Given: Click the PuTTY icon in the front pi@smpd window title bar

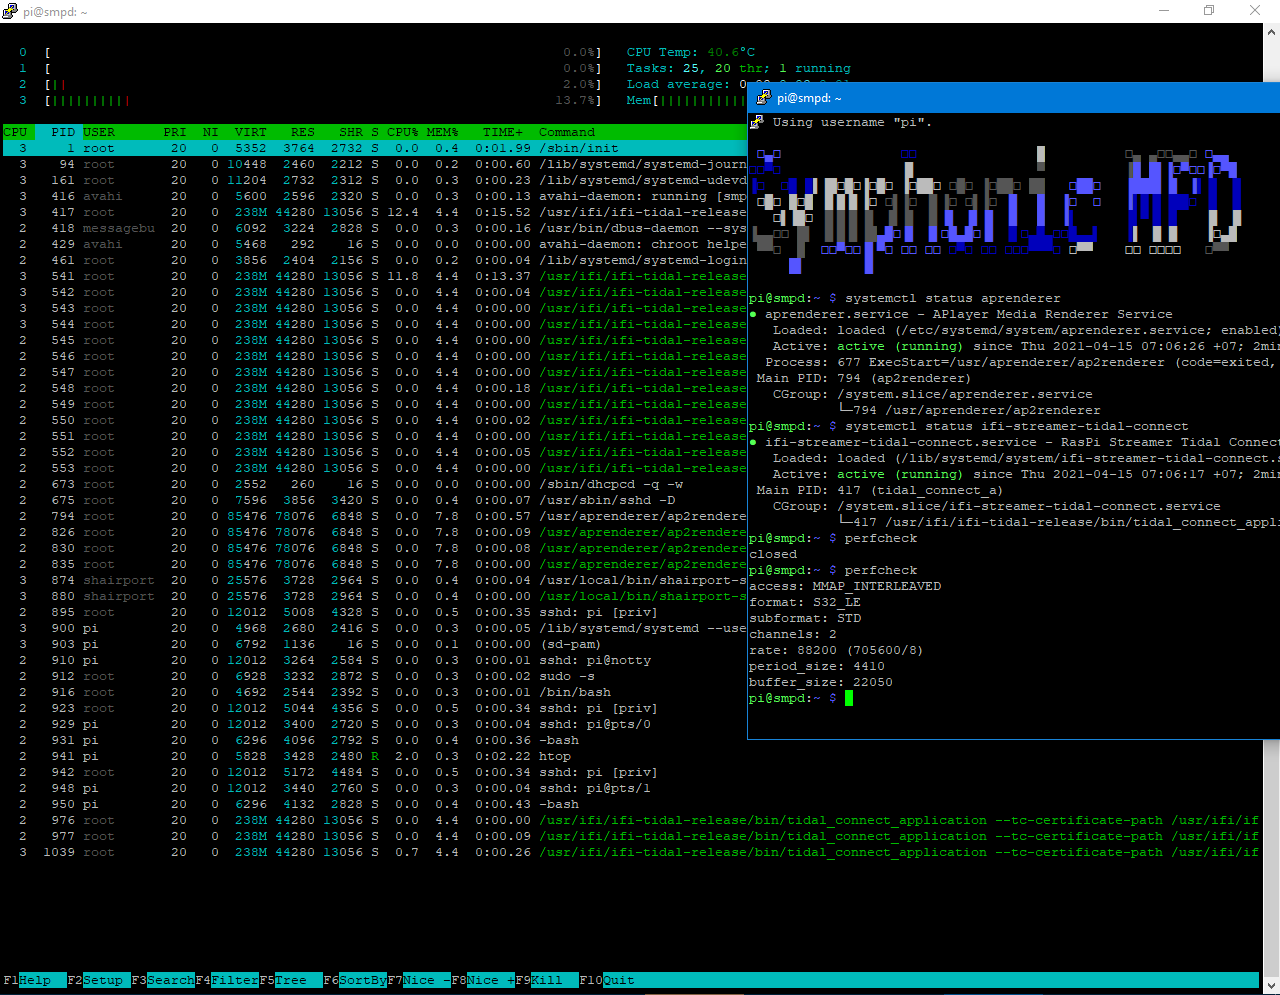Looking at the screenshot, I should (763, 98).
